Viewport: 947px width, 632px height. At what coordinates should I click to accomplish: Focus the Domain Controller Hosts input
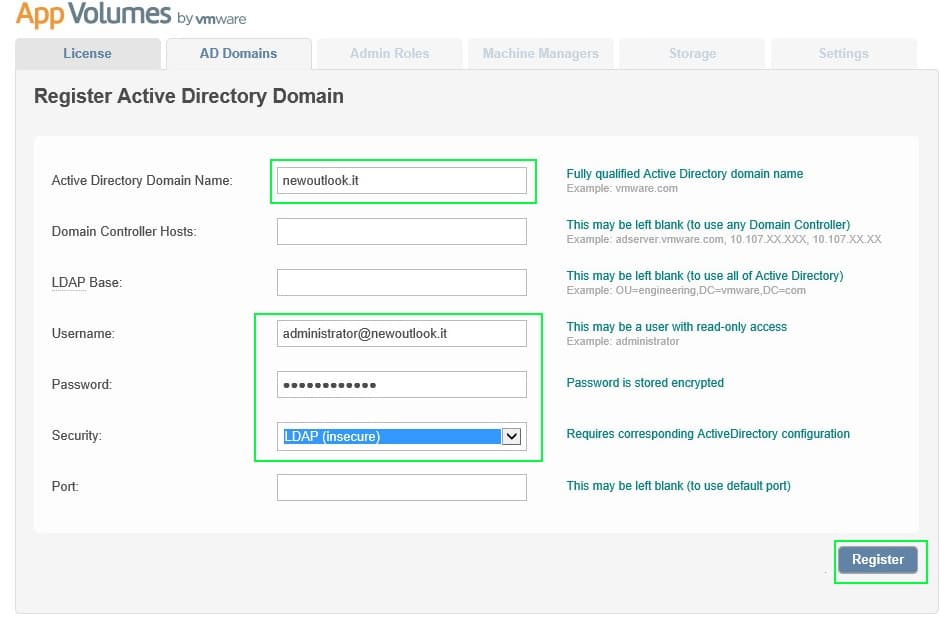(x=401, y=231)
